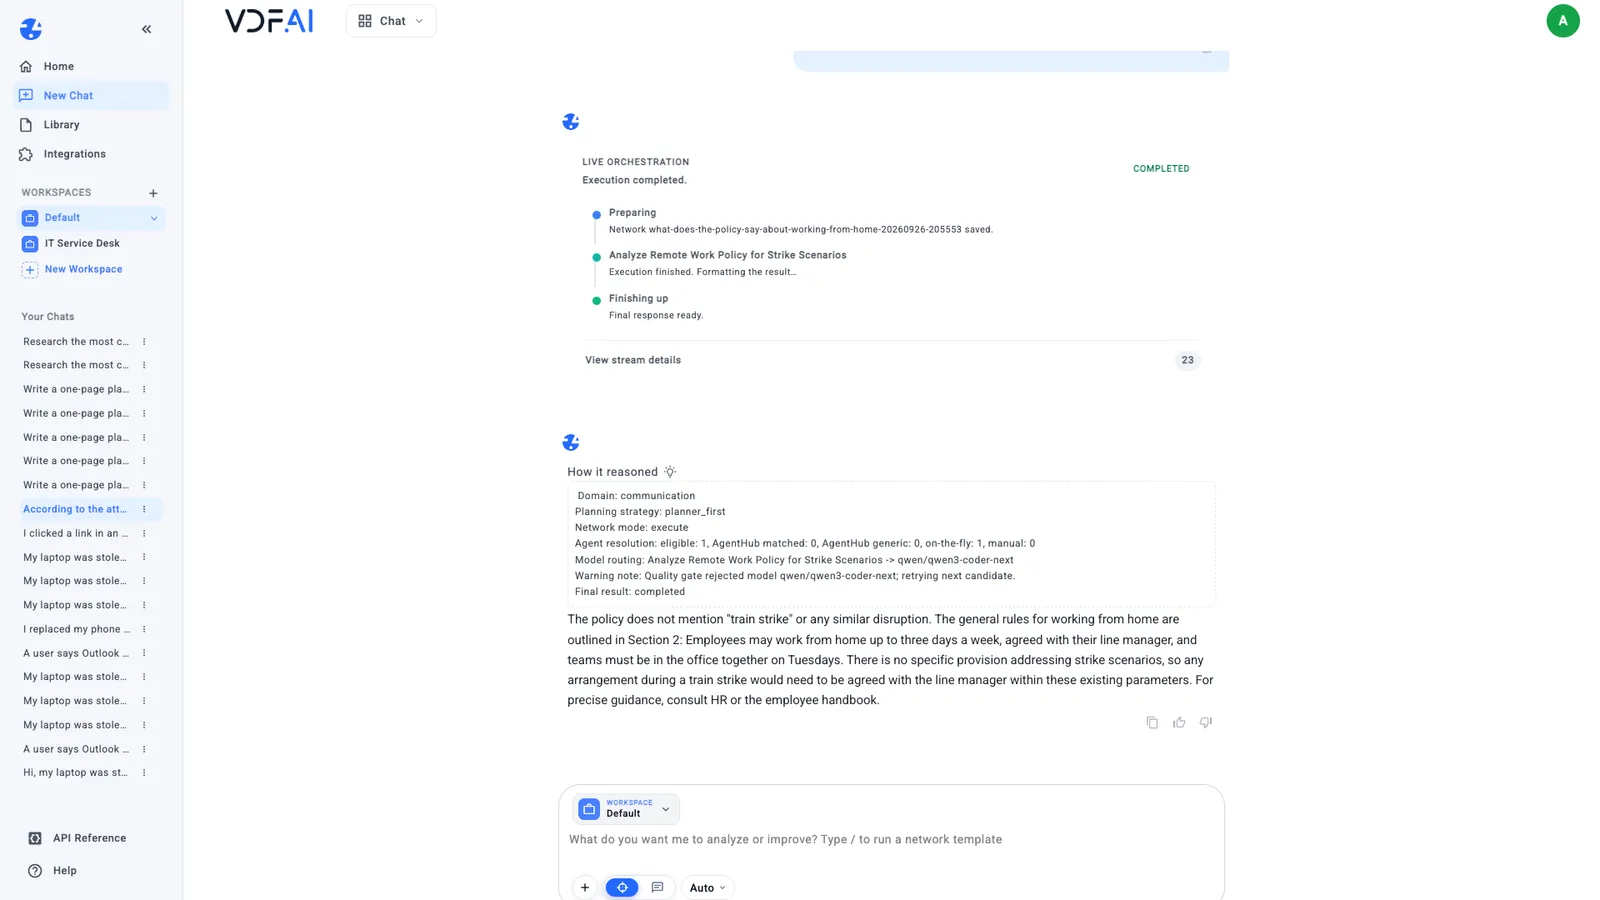The height and width of the screenshot is (900, 1600).
Task: Focus the message input field
Action: pos(890,839)
